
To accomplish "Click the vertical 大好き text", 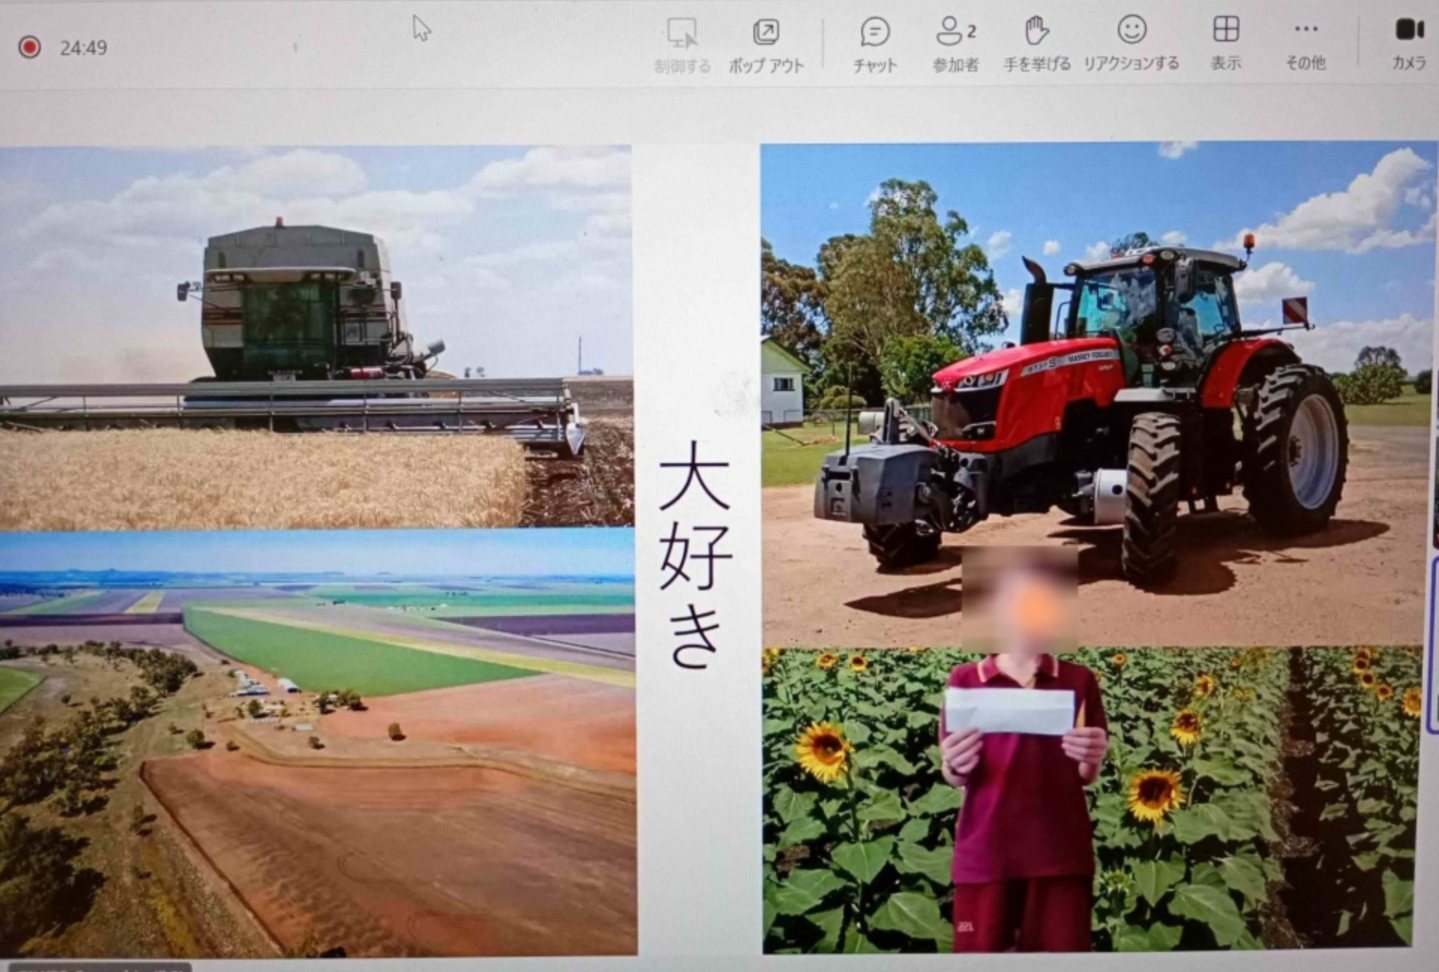I will click(694, 553).
